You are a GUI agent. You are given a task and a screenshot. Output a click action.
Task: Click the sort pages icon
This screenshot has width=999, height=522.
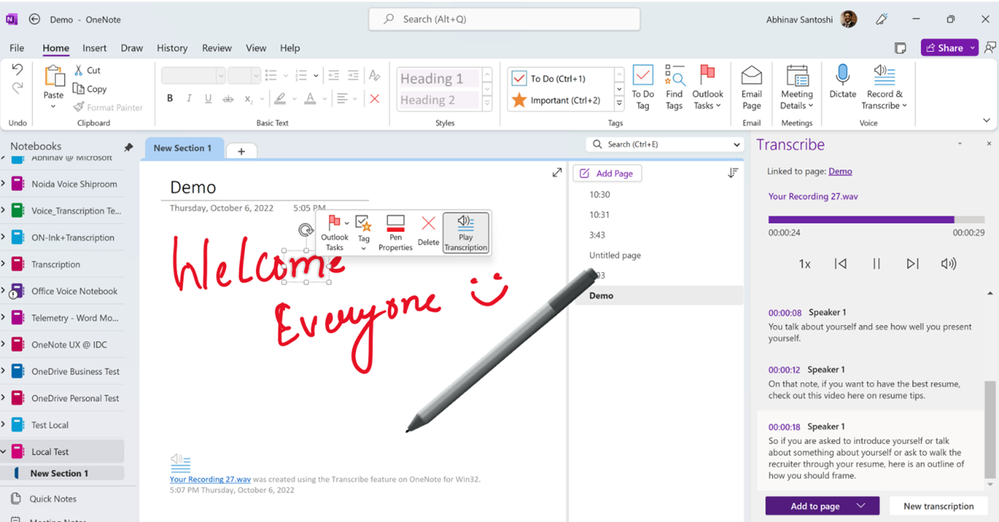coord(733,173)
